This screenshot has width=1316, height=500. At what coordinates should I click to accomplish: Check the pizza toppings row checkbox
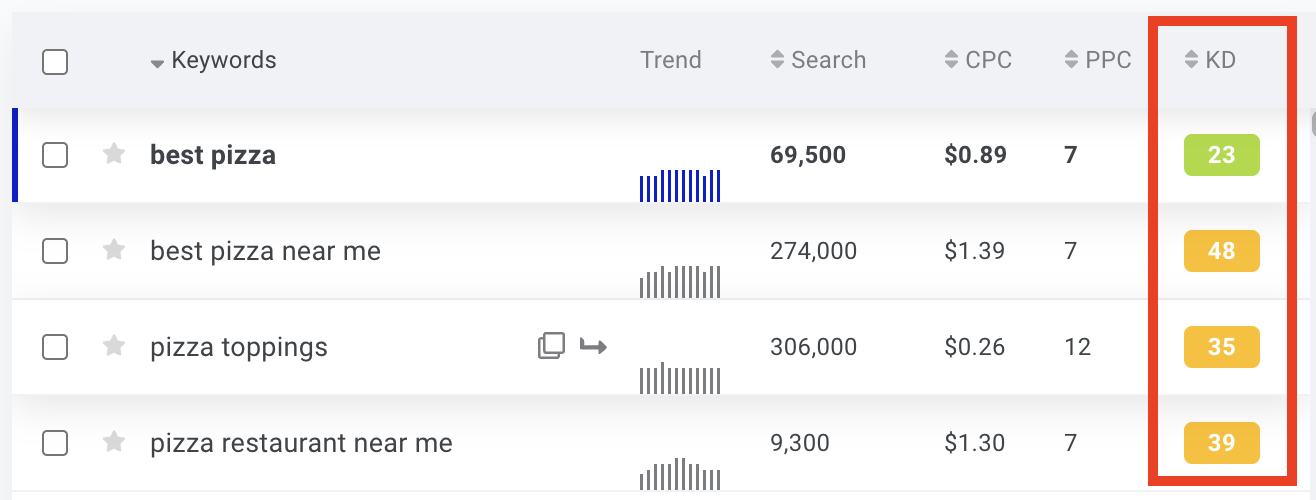tap(55, 347)
